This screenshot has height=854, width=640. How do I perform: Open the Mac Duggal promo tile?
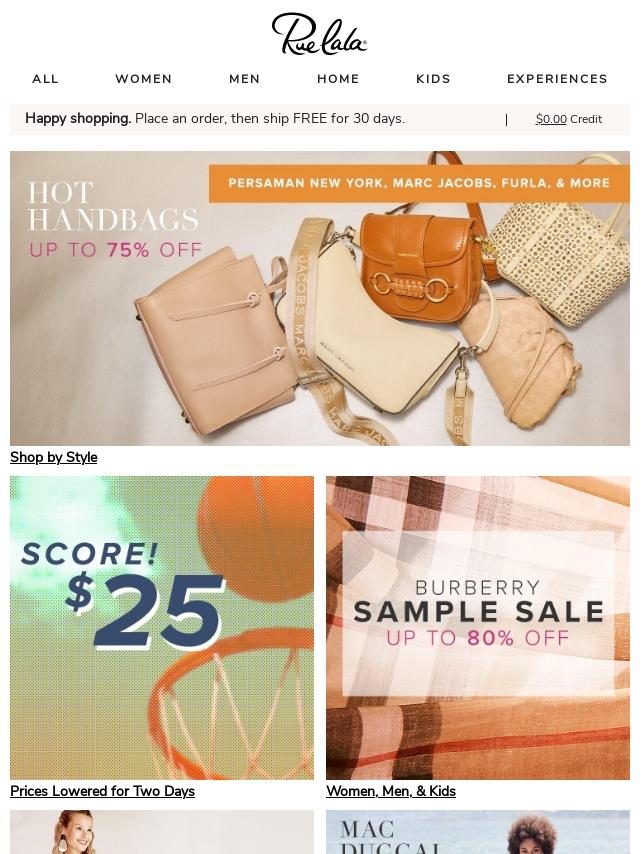click(x=478, y=832)
